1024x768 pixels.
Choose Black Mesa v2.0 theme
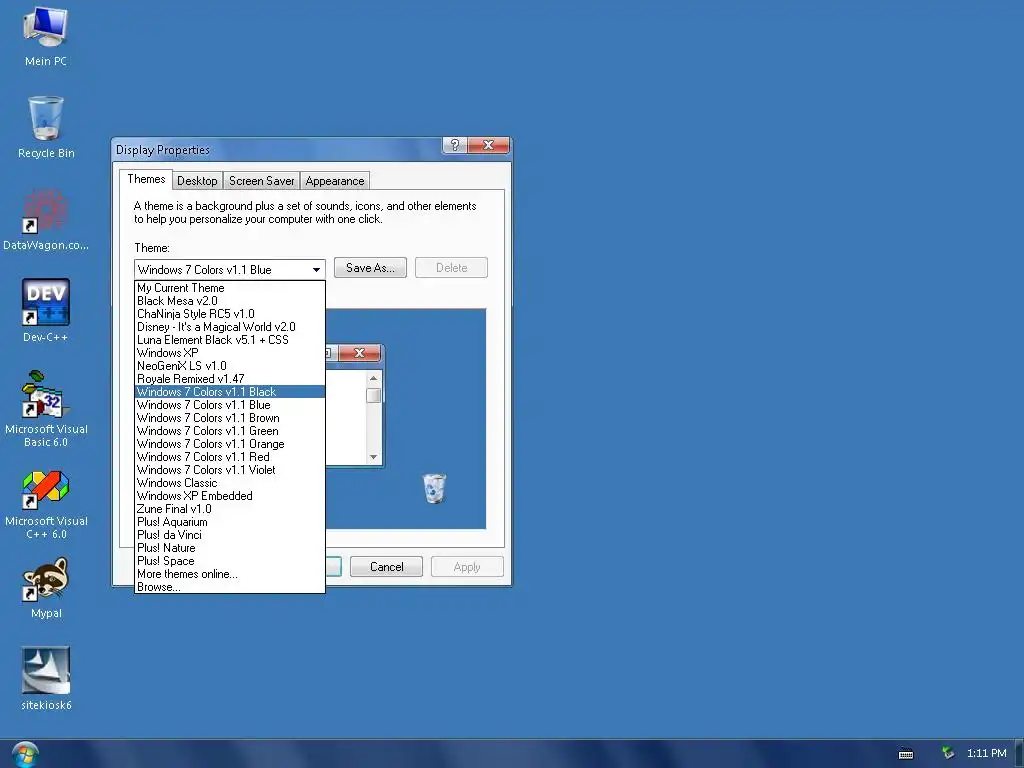(230, 301)
